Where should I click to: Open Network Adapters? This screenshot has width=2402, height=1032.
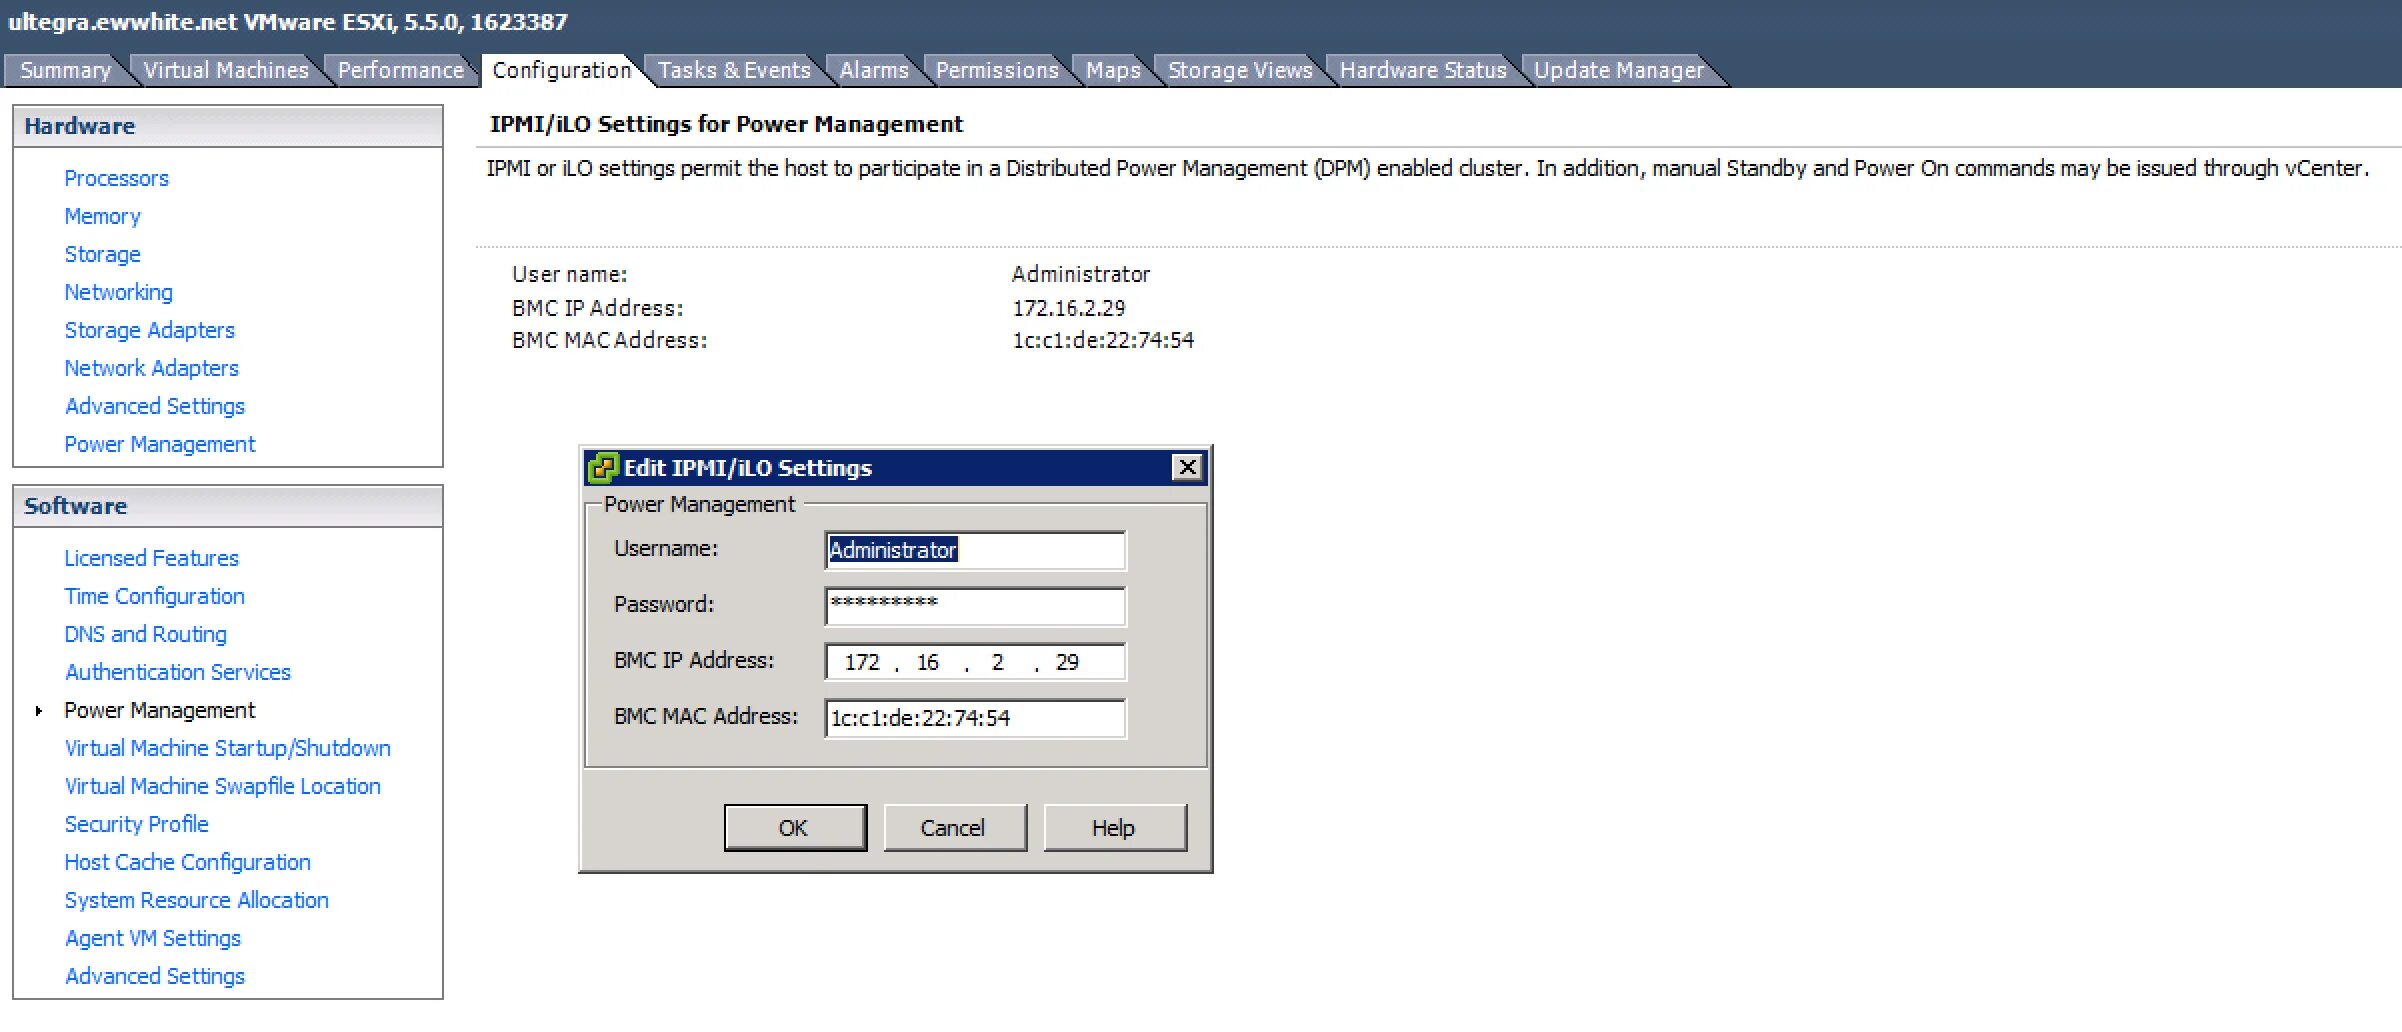tap(152, 368)
